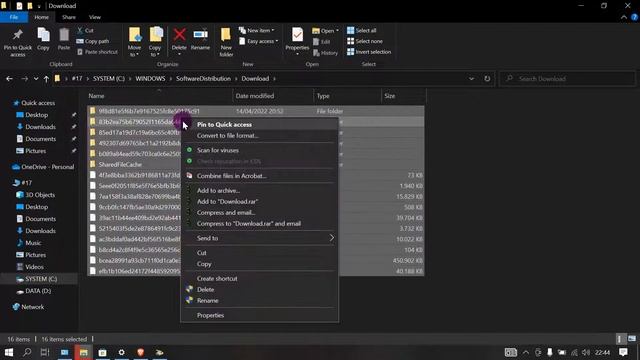Click Edit in the Open group

(322, 42)
